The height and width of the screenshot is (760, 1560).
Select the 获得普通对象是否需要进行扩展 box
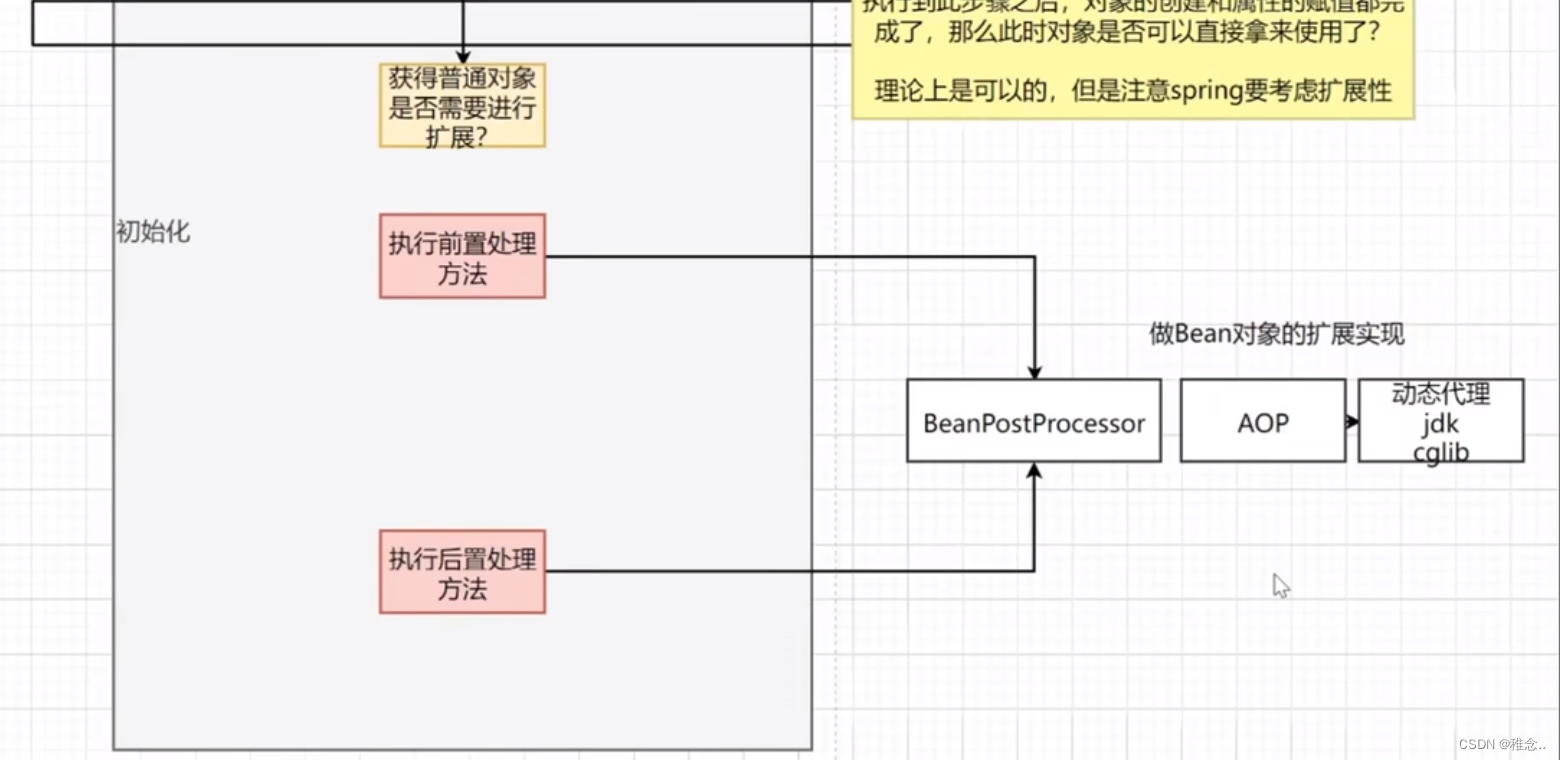click(x=462, y=105)
